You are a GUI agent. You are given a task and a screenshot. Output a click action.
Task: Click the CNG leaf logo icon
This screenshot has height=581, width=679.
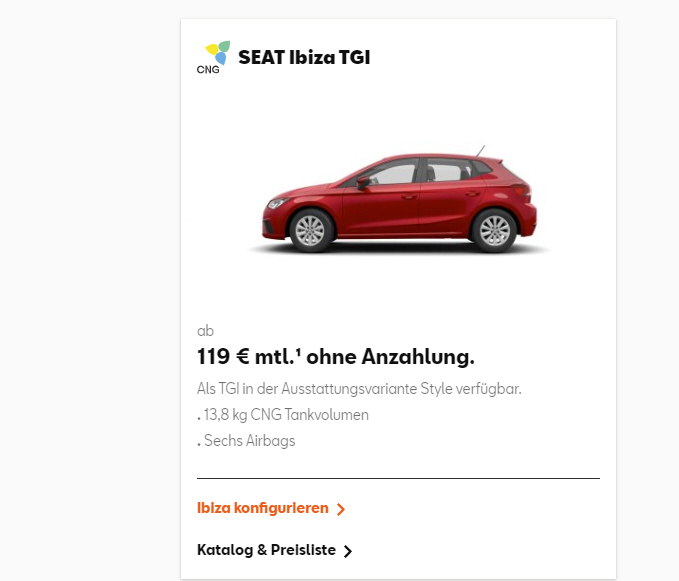217,51
